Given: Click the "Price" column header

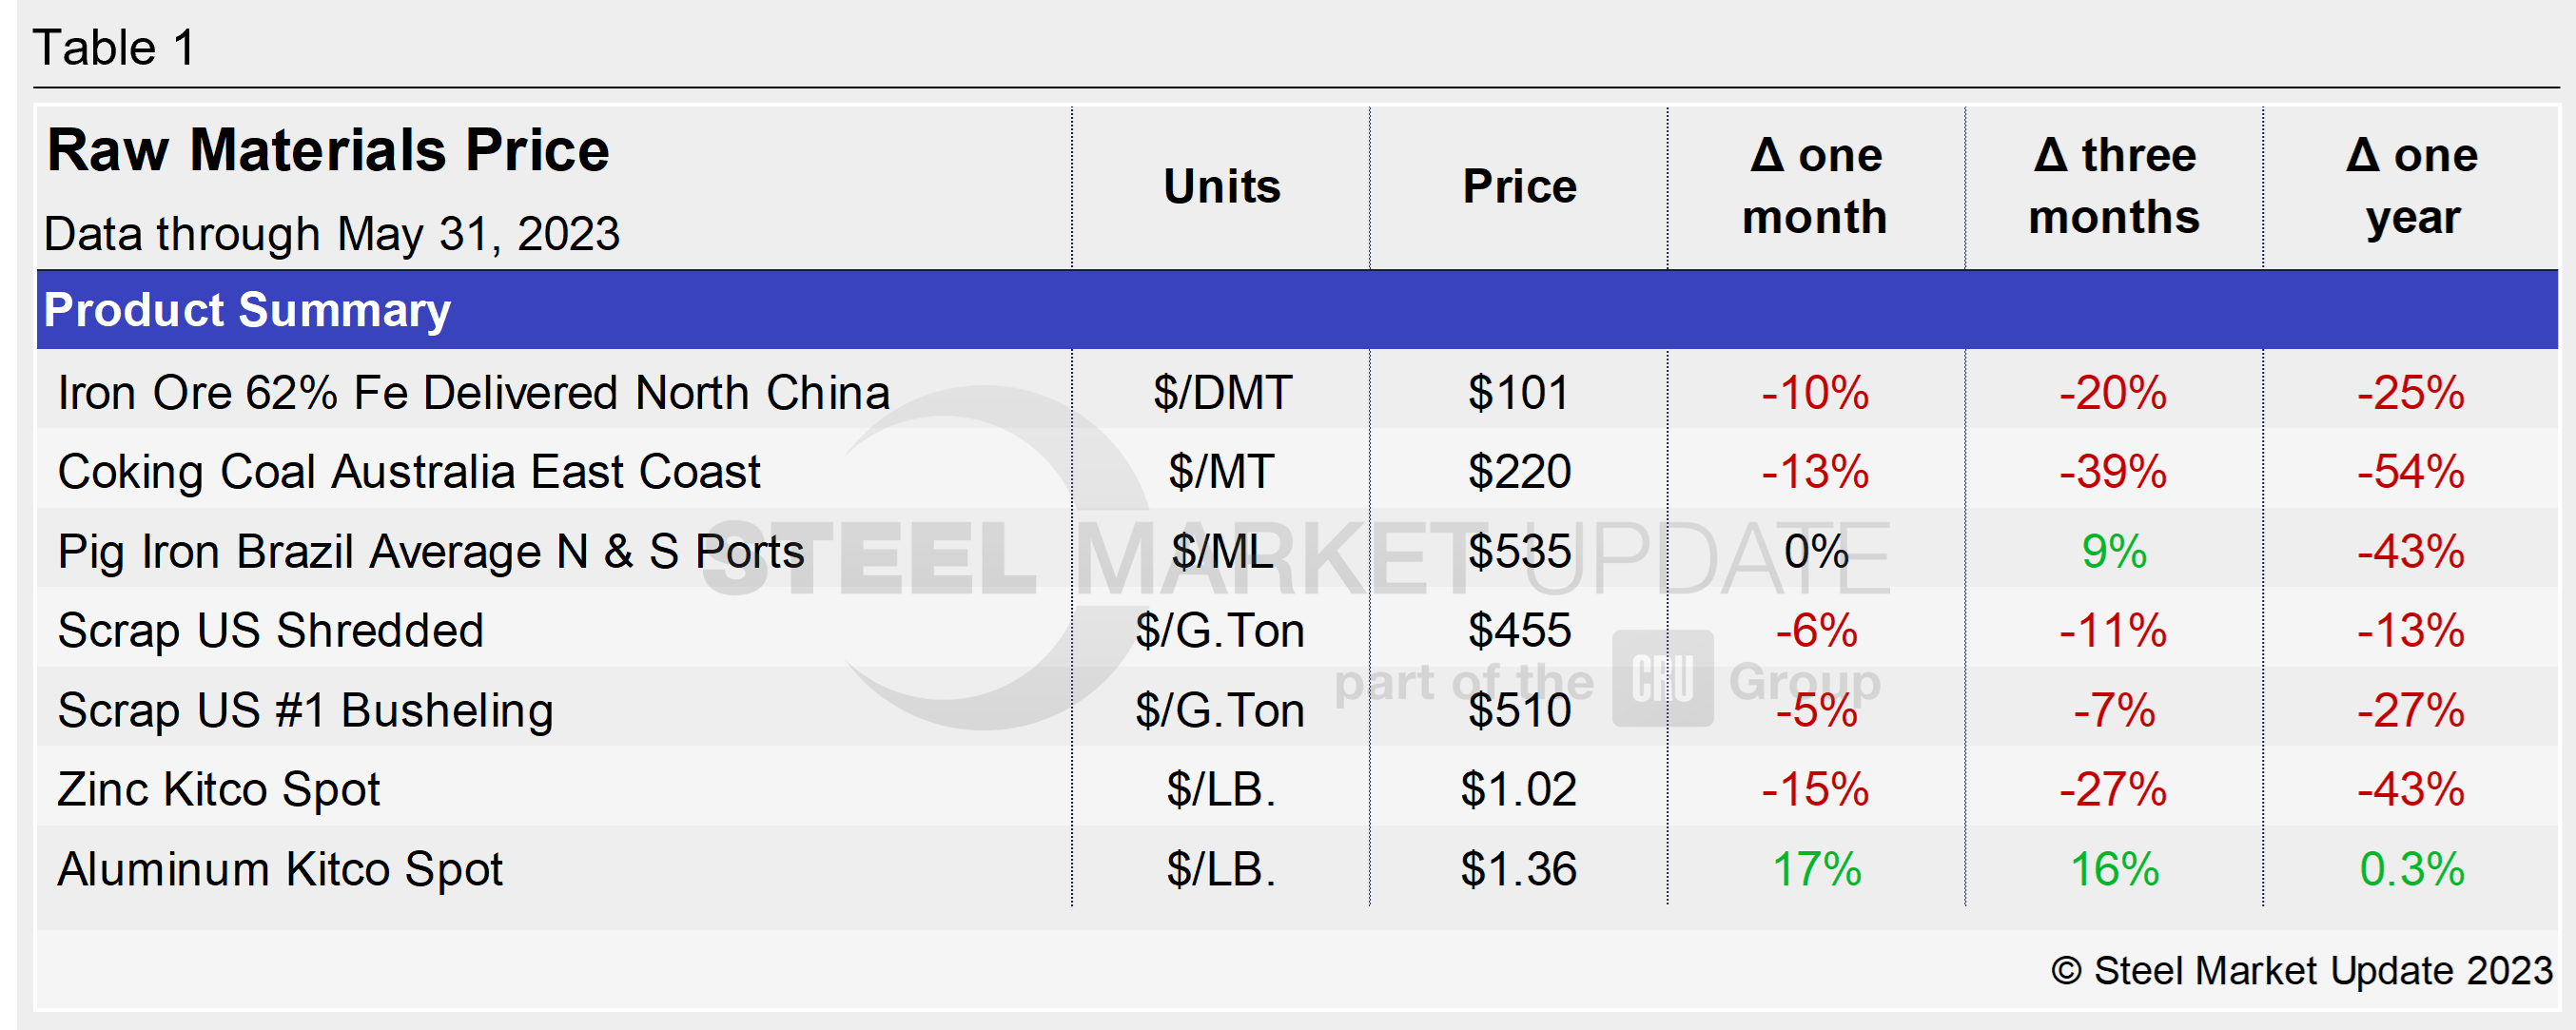Looking at the screenshot, I should click(x=1519, y=187).
